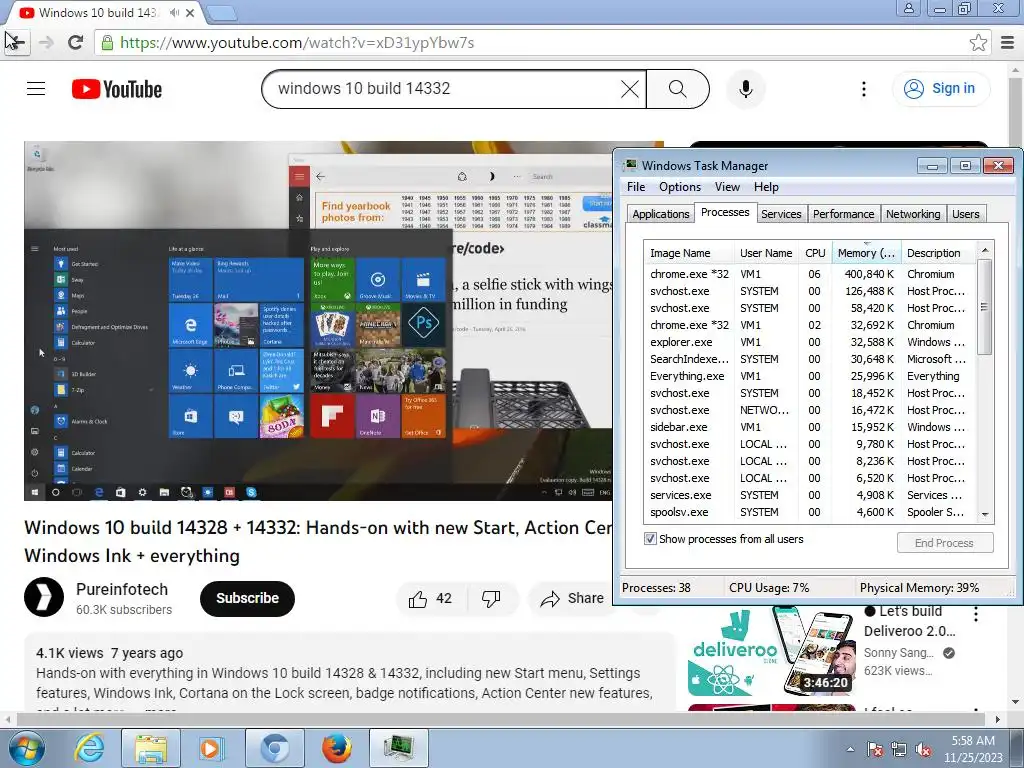Click the YouTube search magnifier button

tap(677, 89)
